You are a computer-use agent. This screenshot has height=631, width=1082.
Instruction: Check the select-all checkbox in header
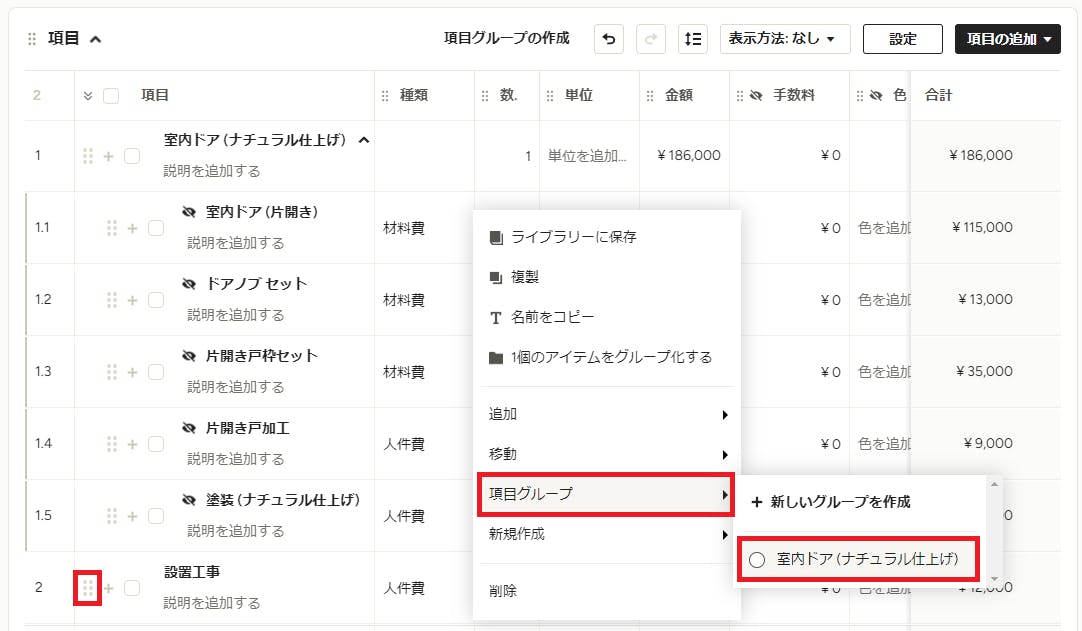pyautogui.click(x=110, y=96)
